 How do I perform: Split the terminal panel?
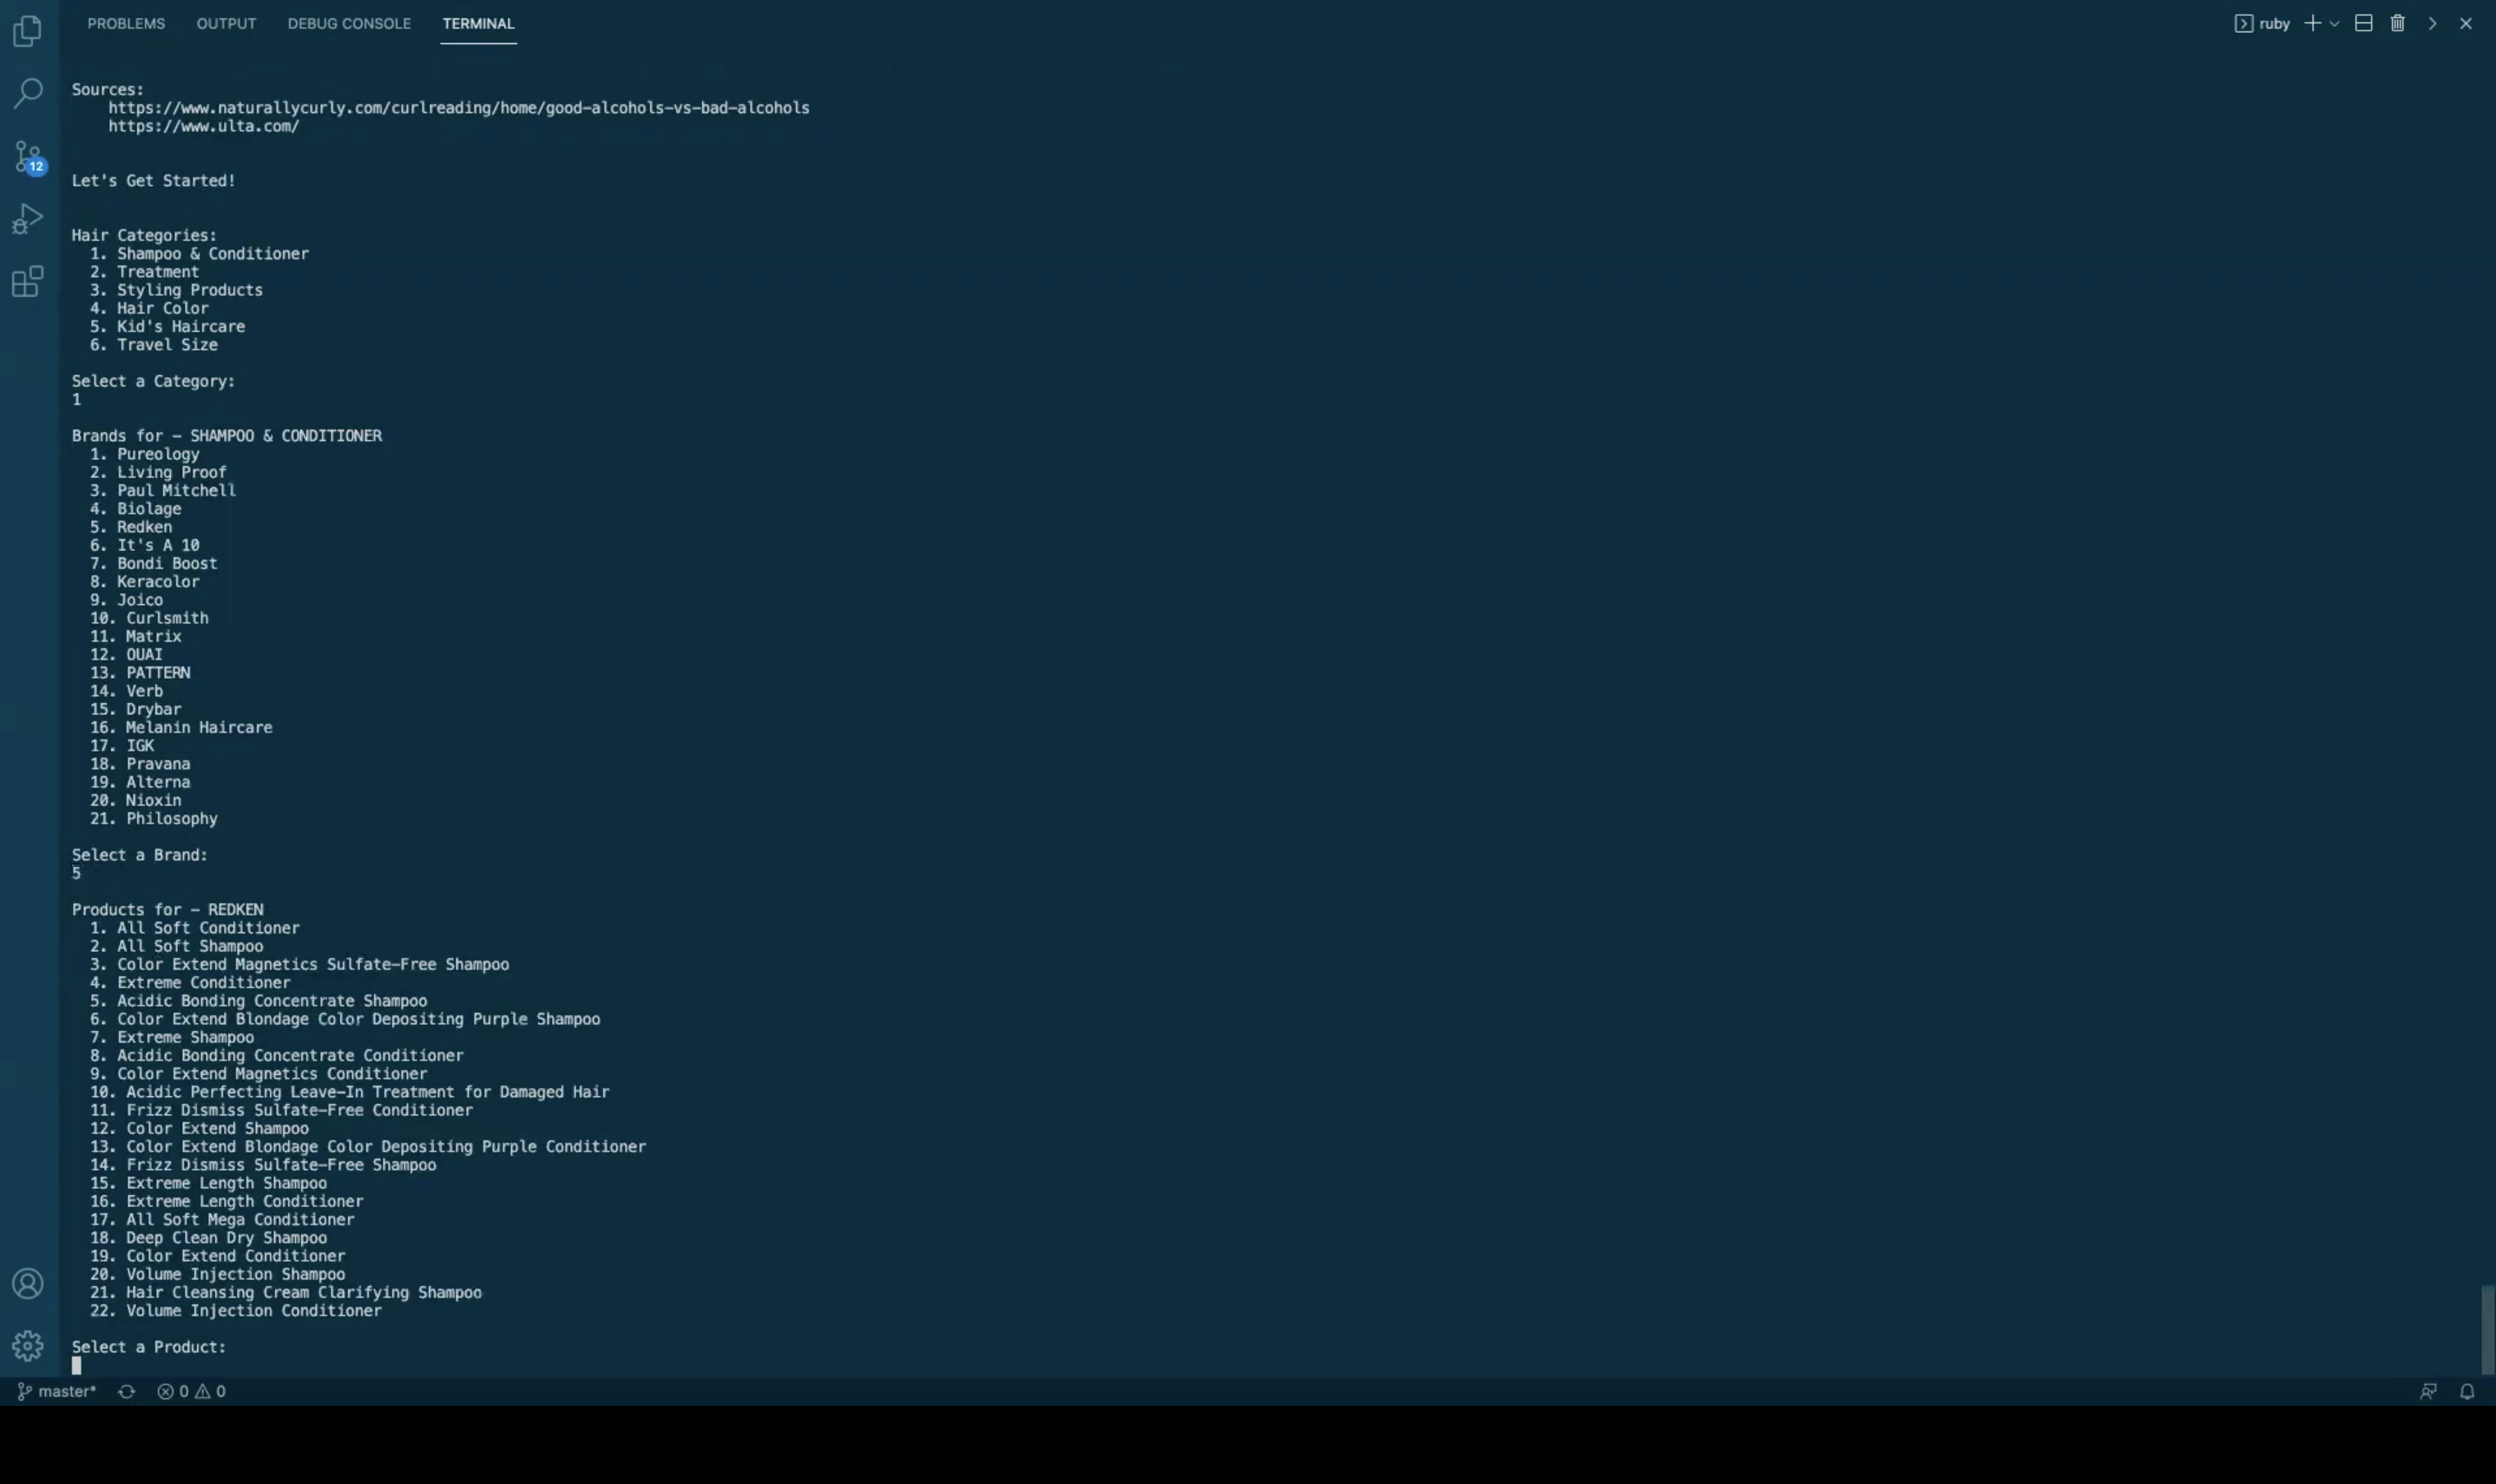(x=2363, y=23)
